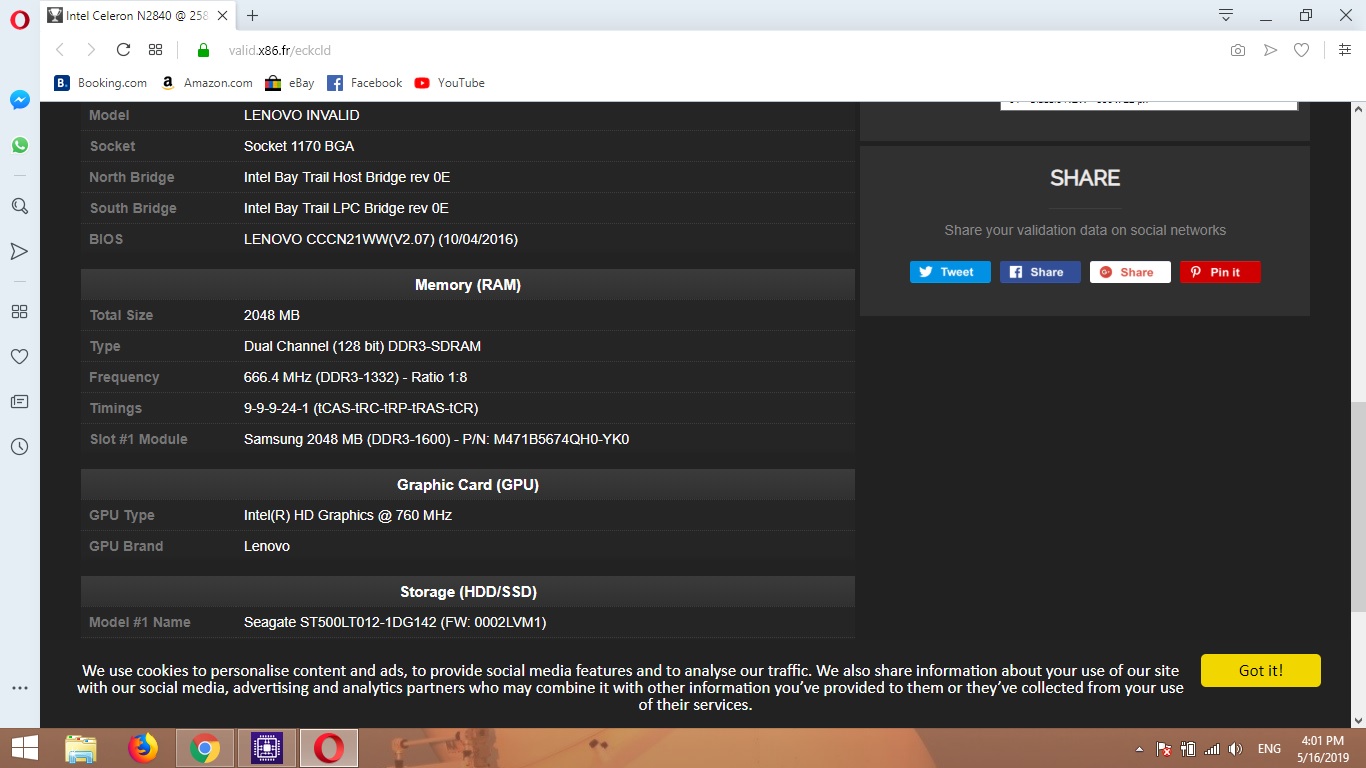Click 'Intel Bay Trail LPC Bridge rev 0E'
The height and width of the screenshot is (768, 1366).
click(x=346, y=208)
